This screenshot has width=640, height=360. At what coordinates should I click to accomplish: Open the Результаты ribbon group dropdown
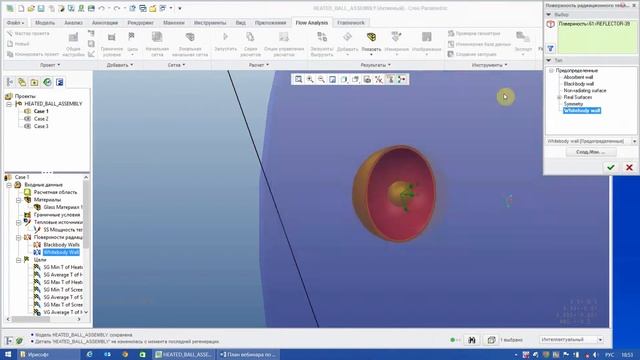376,65
